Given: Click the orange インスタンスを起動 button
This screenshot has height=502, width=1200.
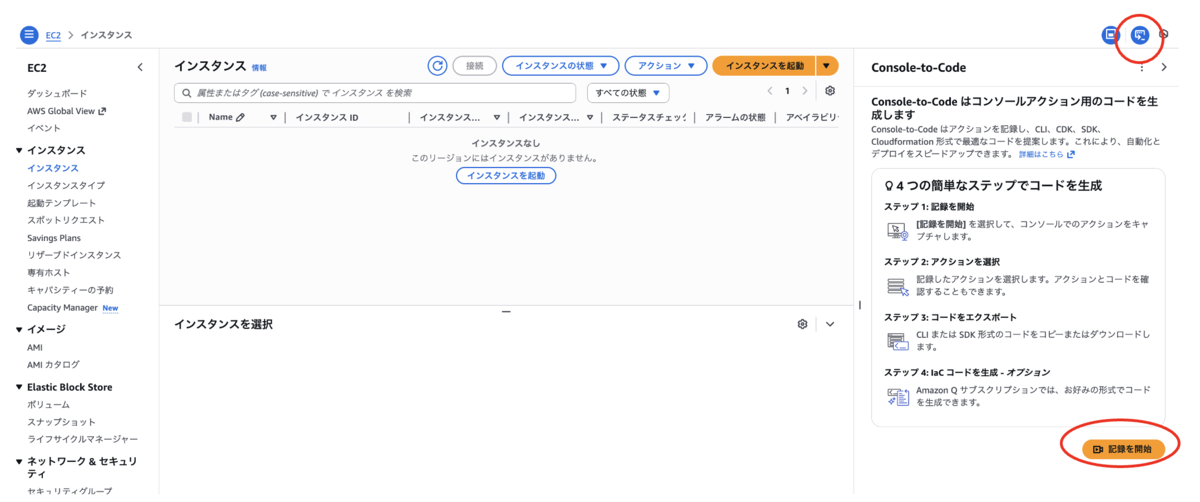Looking at the screenshot, I should [x=764, y=66].
